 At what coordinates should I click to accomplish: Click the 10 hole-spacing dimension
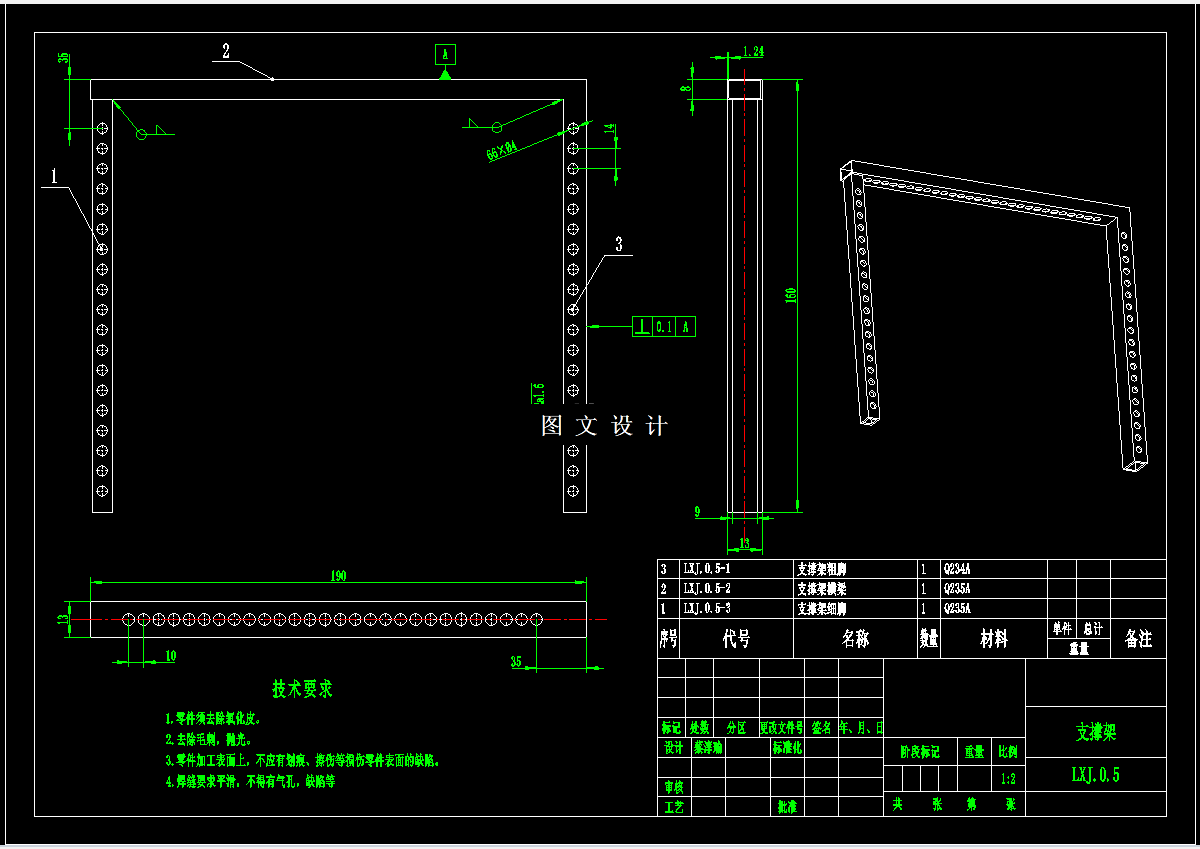tap(171, 655)
